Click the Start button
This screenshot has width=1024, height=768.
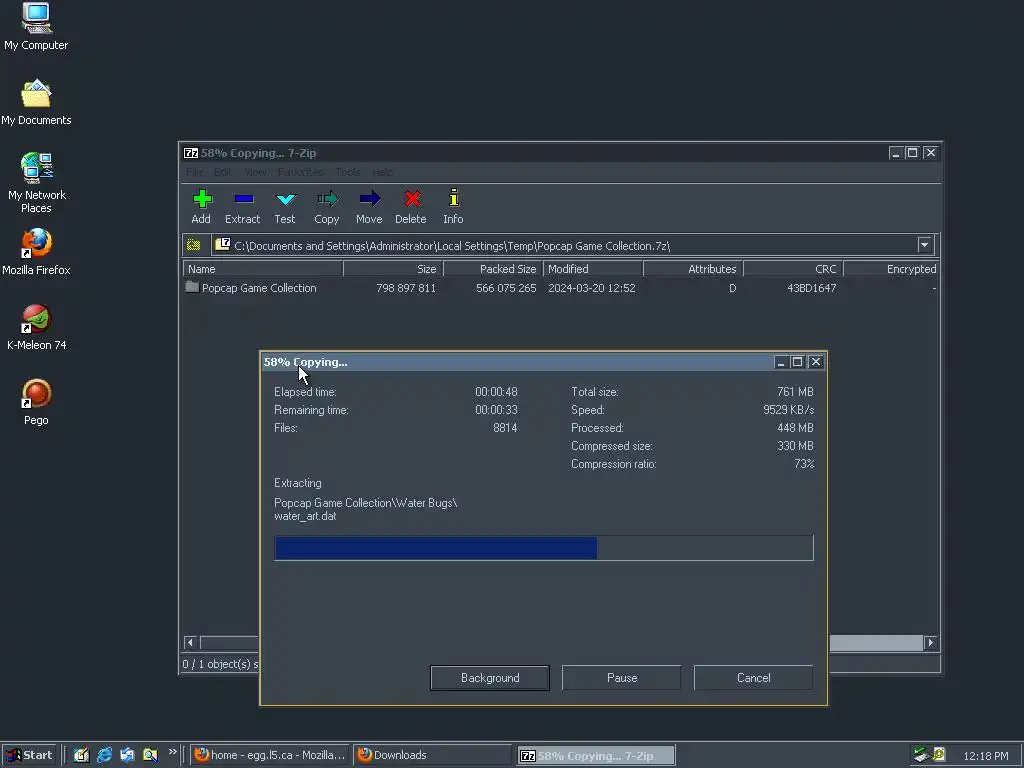29,755
